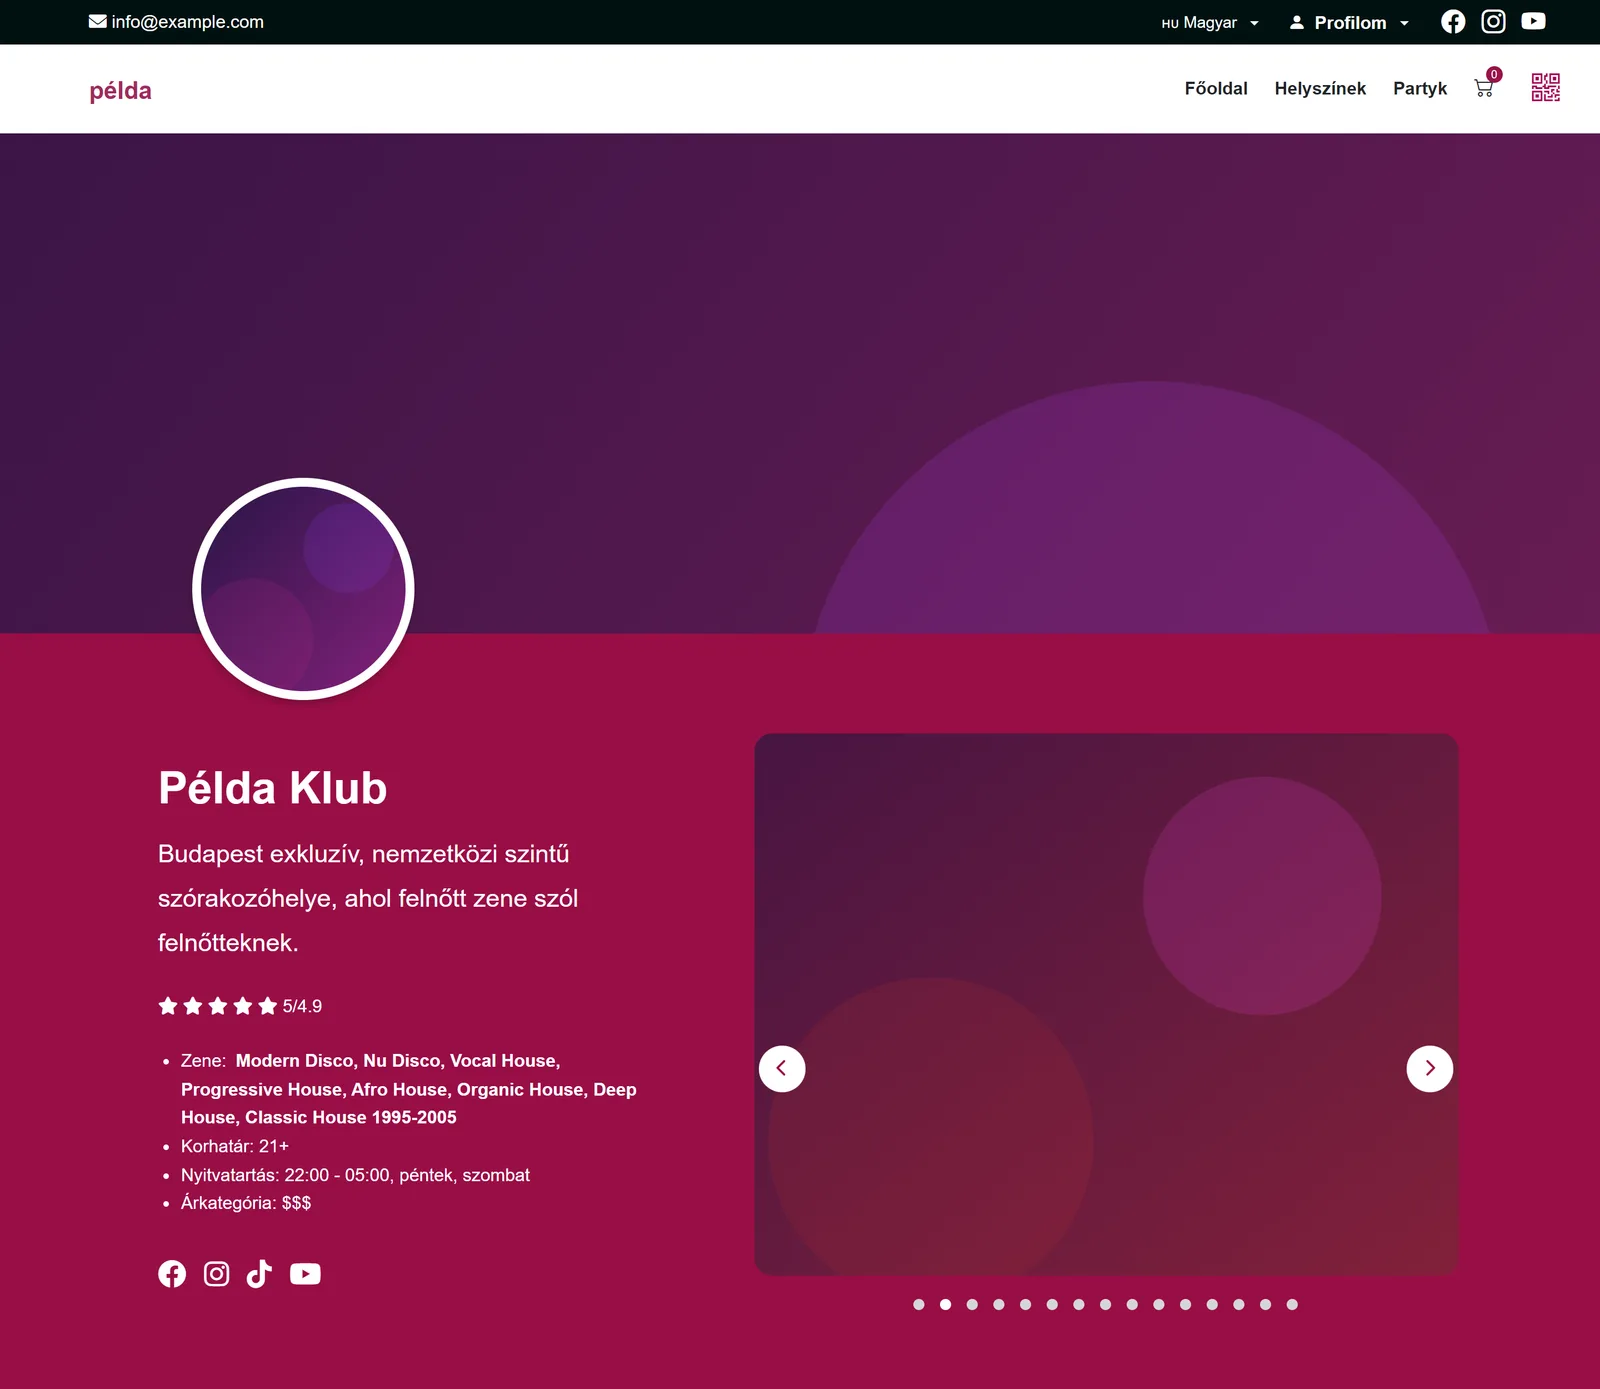Open the club's YouTube icon below details
This screenshot has height=1389, width=1600.
[305, 1273]
